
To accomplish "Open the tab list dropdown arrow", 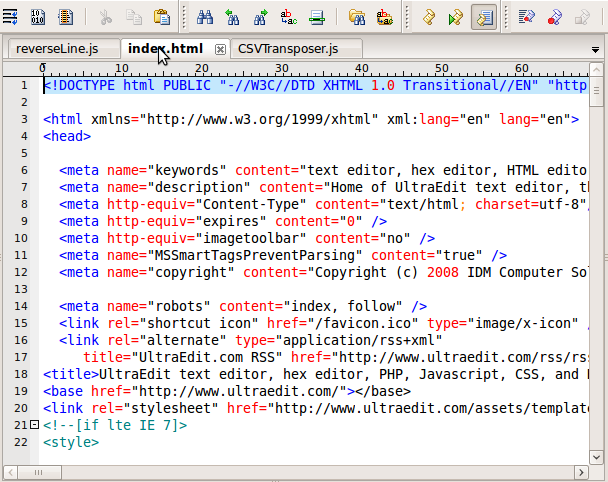I will coord(596,50).
